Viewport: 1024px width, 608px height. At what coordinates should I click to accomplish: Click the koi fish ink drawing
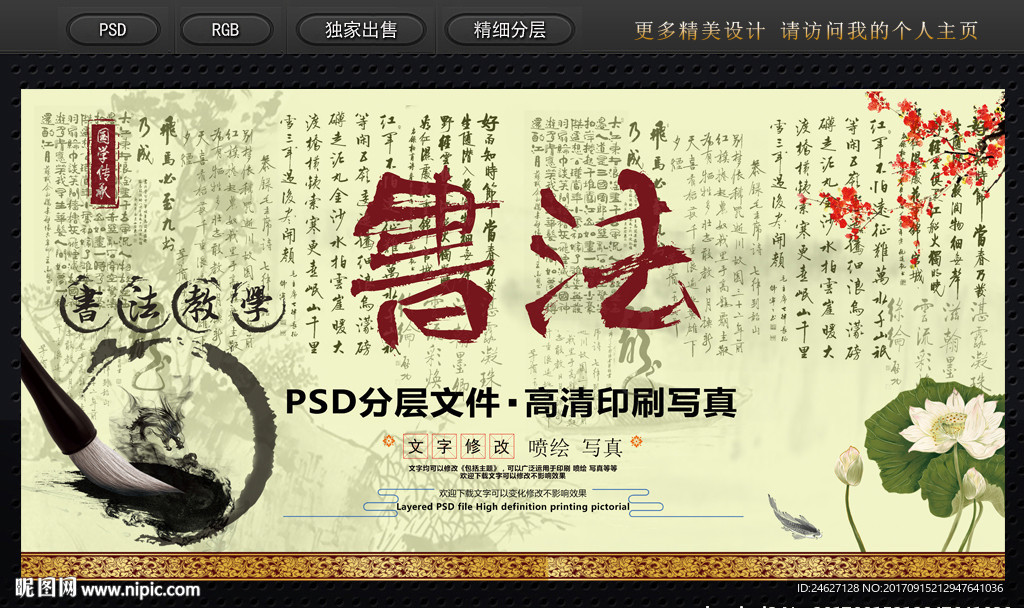point(793,518)
